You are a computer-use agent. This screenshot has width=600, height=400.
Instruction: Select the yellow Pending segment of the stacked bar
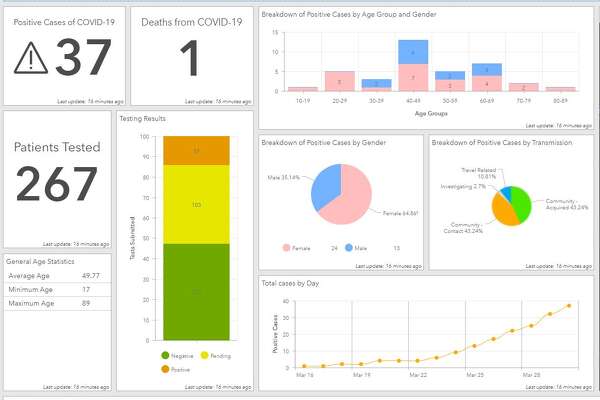(x=196, y=204)
